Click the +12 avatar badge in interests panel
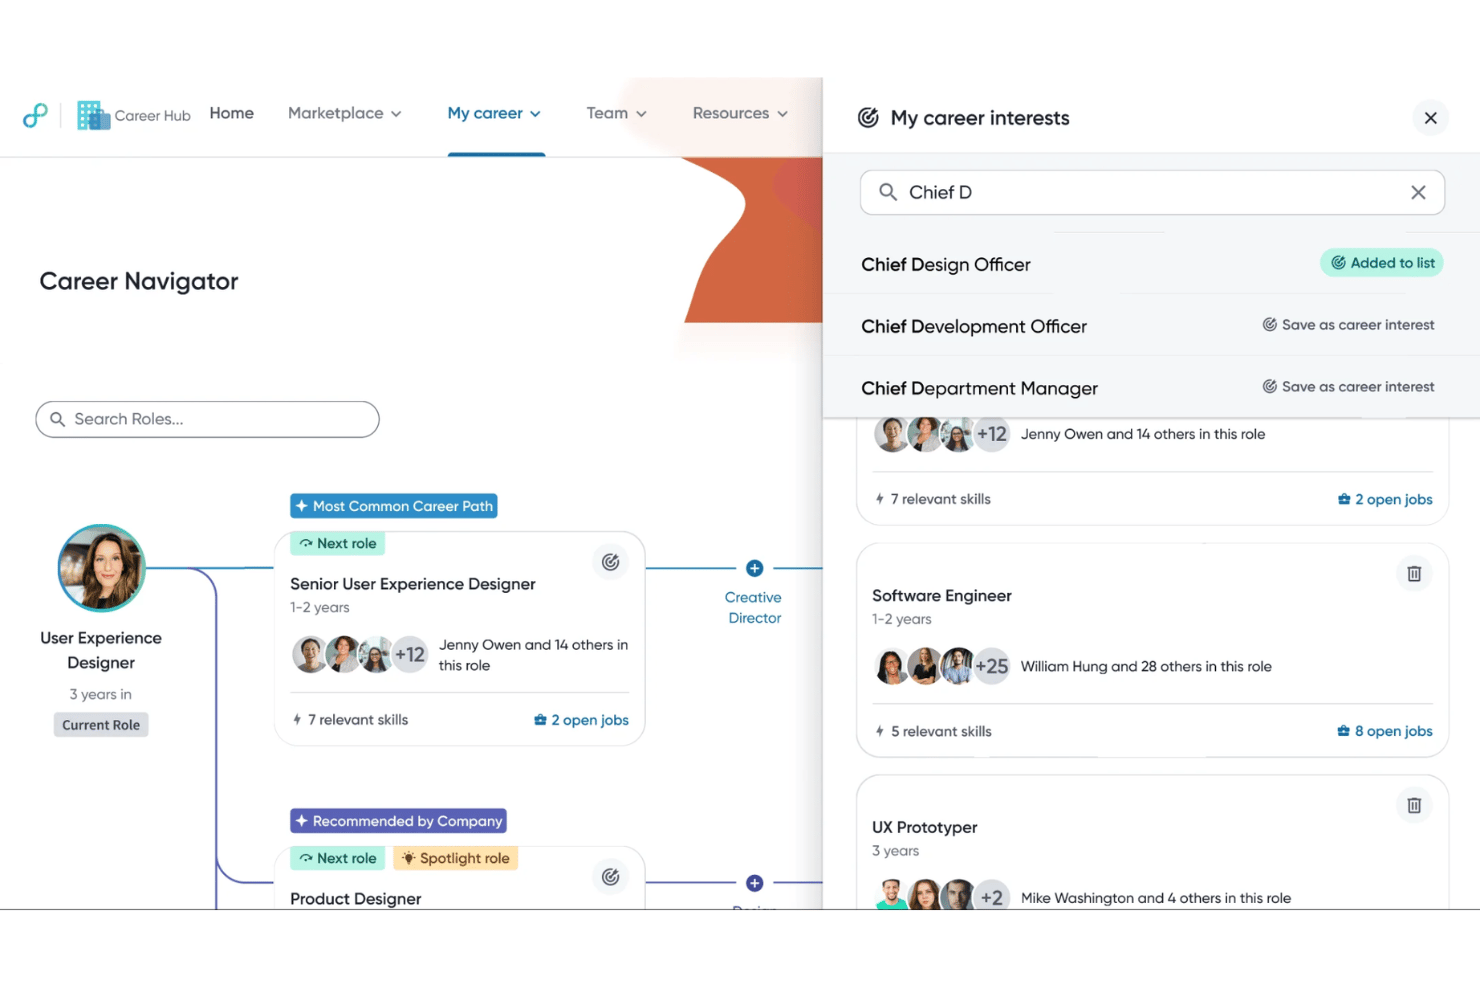 pos(991,434)
